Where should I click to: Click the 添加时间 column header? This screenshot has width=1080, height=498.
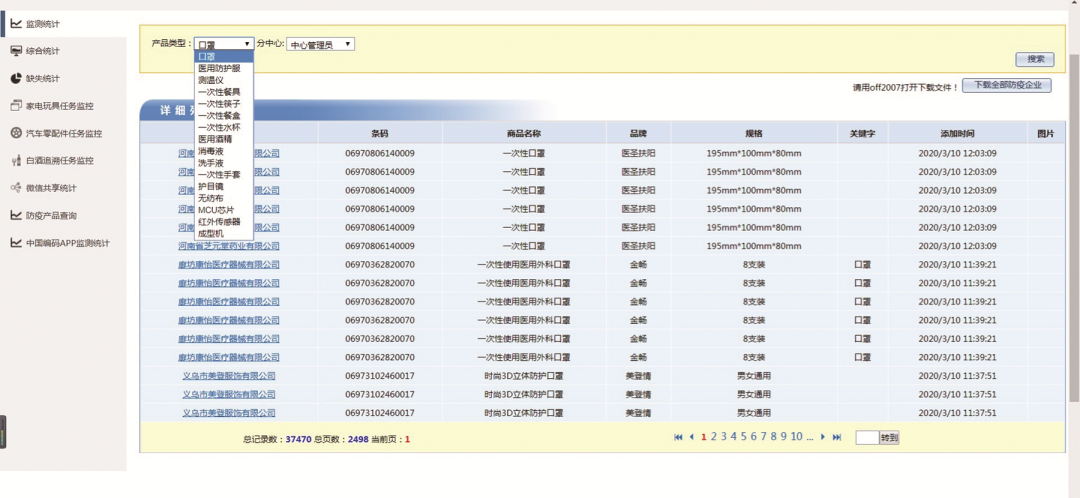coord(957,134)
